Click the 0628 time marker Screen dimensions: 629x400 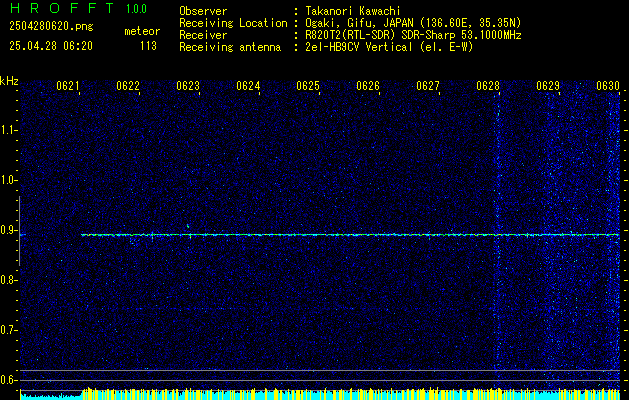pos(488,86)
